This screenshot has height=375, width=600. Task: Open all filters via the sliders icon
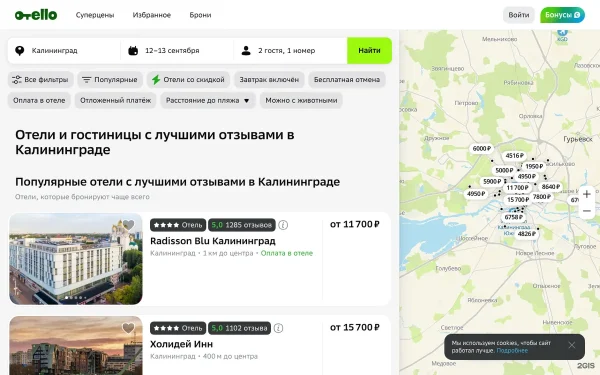coord(16,80)
